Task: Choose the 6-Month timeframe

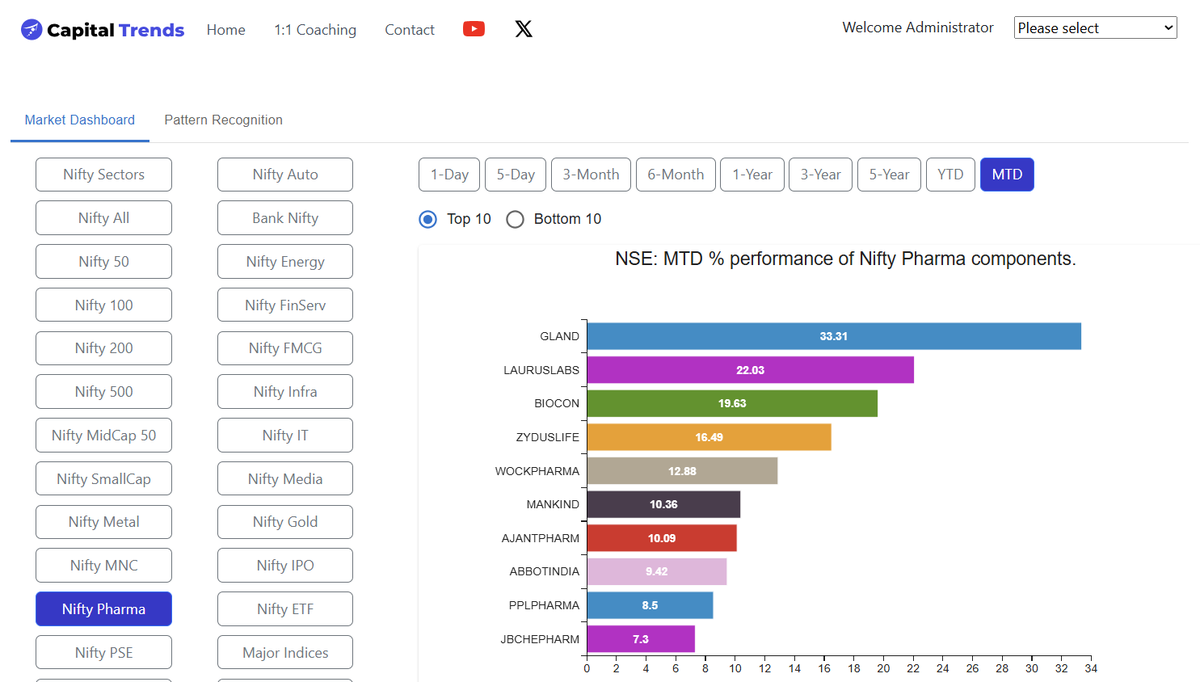Action: coord(676,174)
